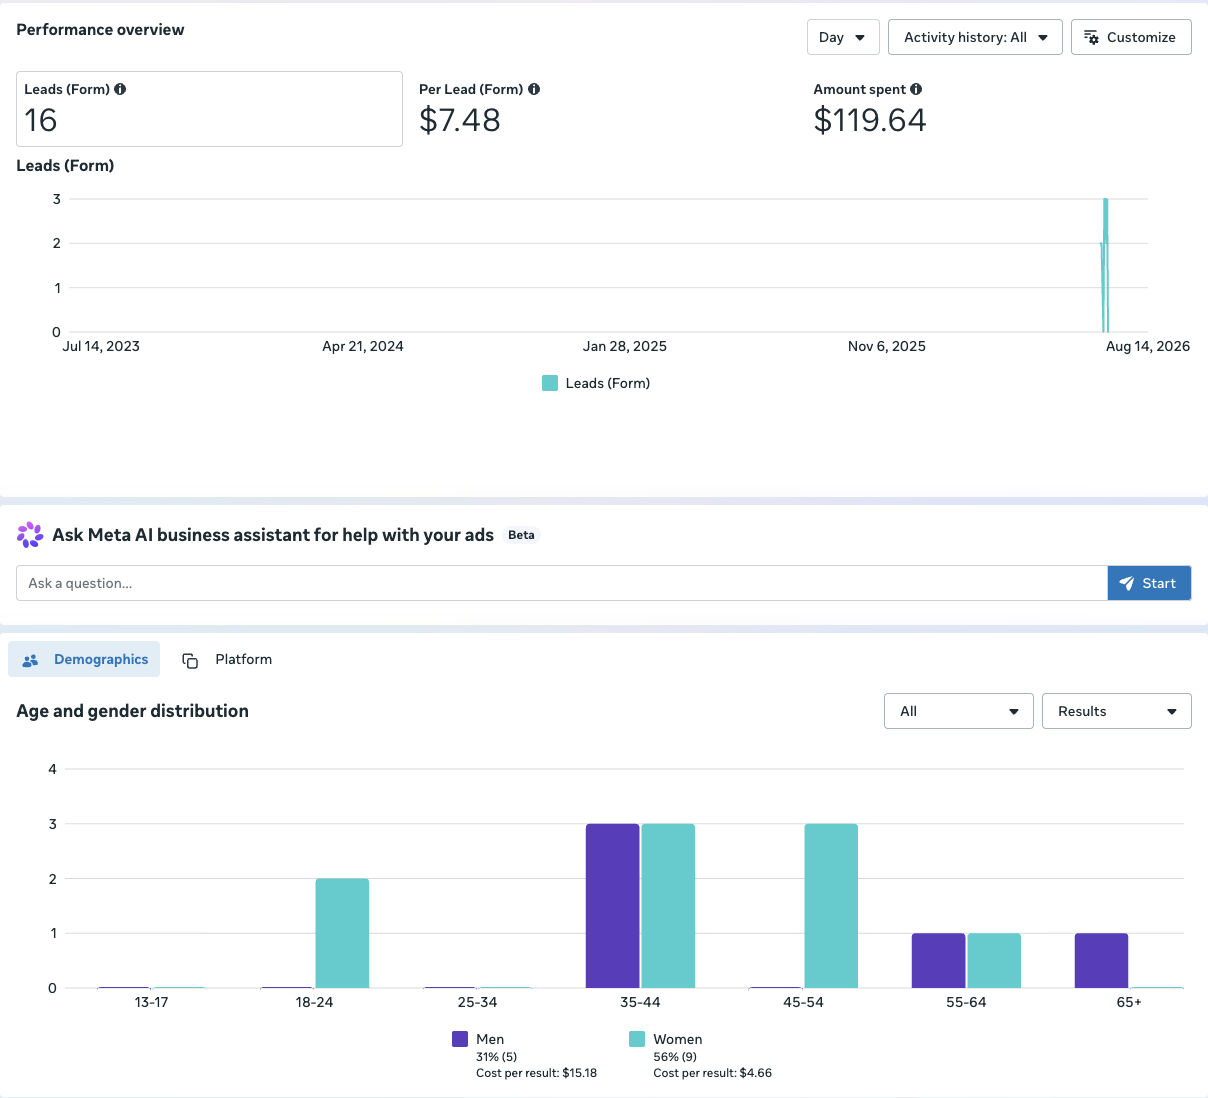Switch to the Platform tab
This screenshot has width=1208, height=1098.
227,660
